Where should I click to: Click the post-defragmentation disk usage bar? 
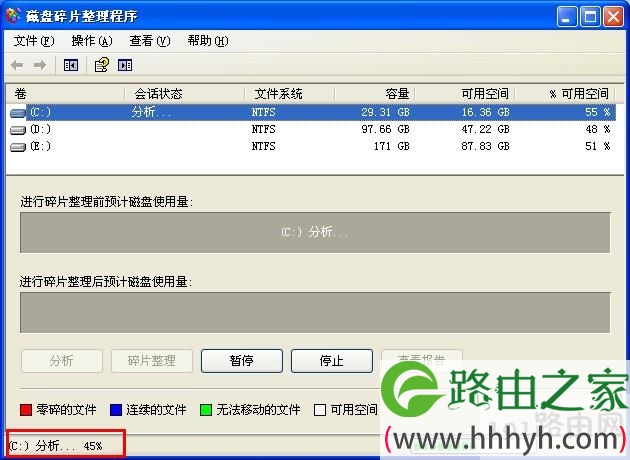[315, 313]
